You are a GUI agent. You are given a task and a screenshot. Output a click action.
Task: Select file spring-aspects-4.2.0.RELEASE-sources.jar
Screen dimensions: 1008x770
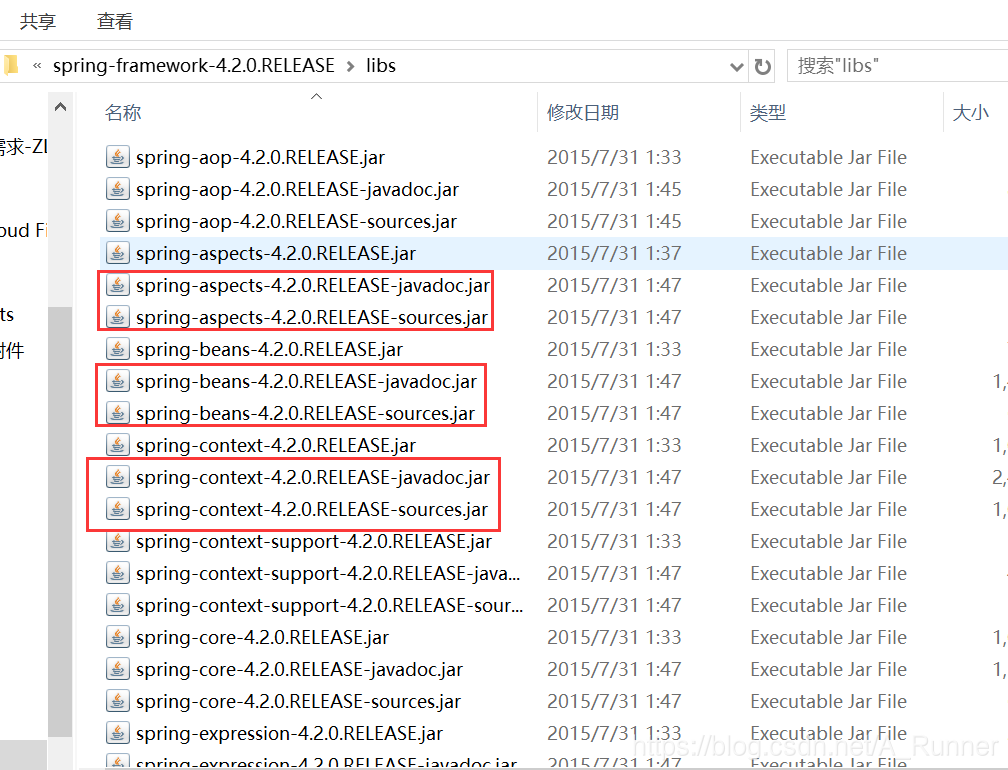312,318
